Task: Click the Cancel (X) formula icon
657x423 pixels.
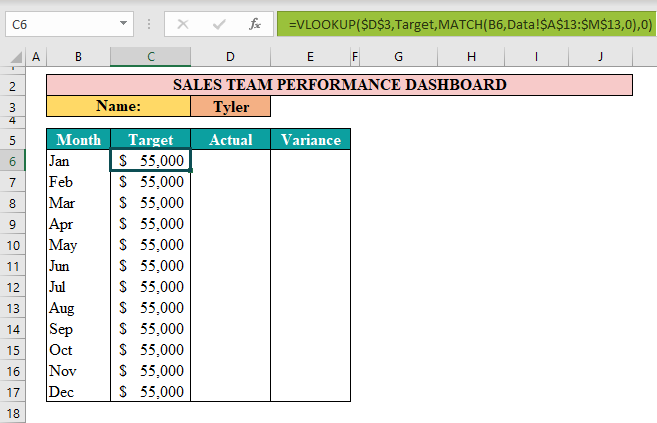Action: click(183, 24)
